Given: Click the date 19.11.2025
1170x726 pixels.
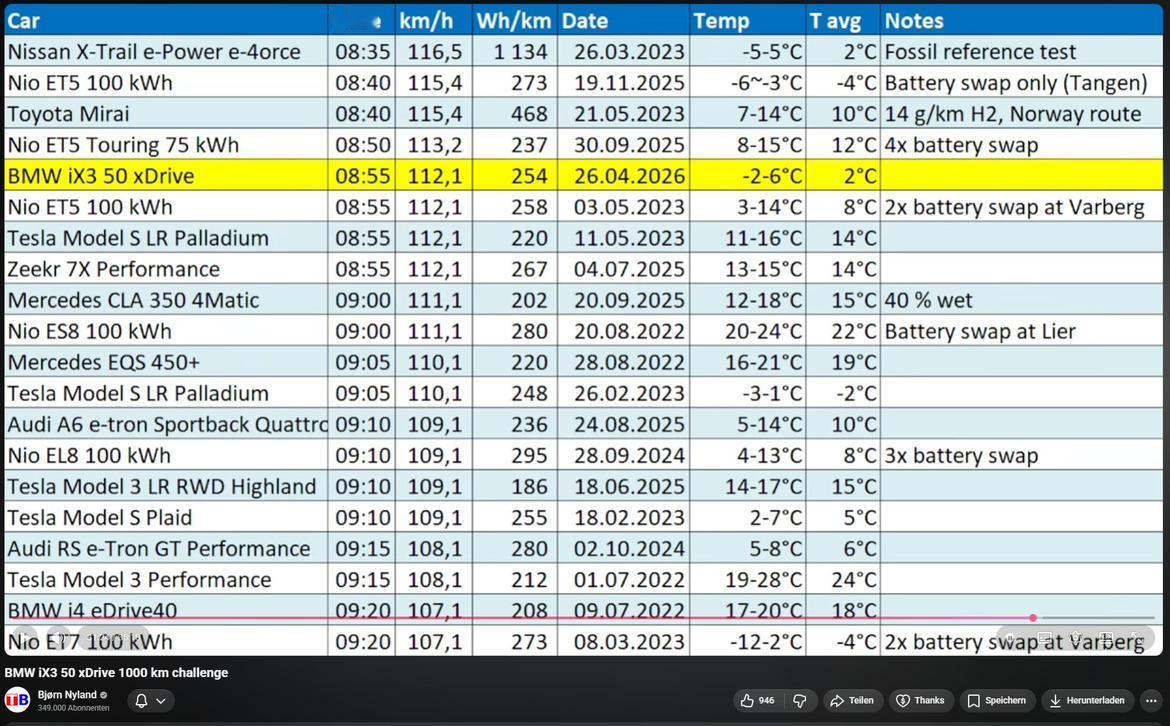Looking at the screenshot, I should (x=629, y=83).
